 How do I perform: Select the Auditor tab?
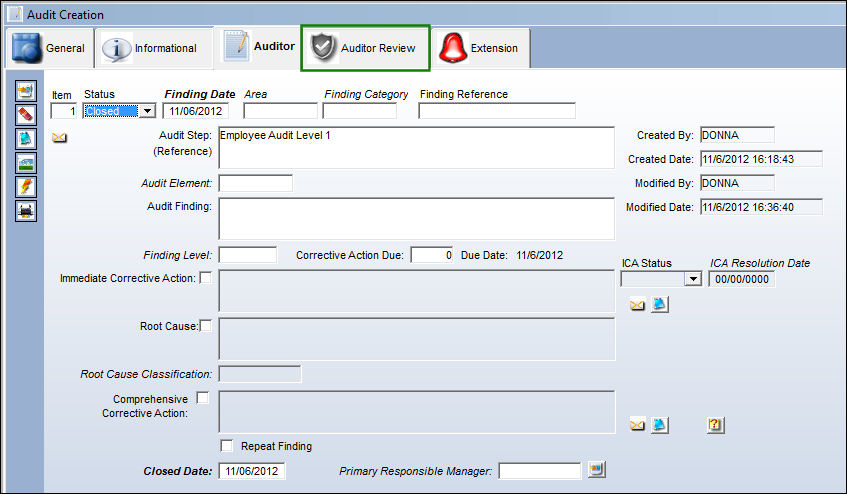point(258,46)
